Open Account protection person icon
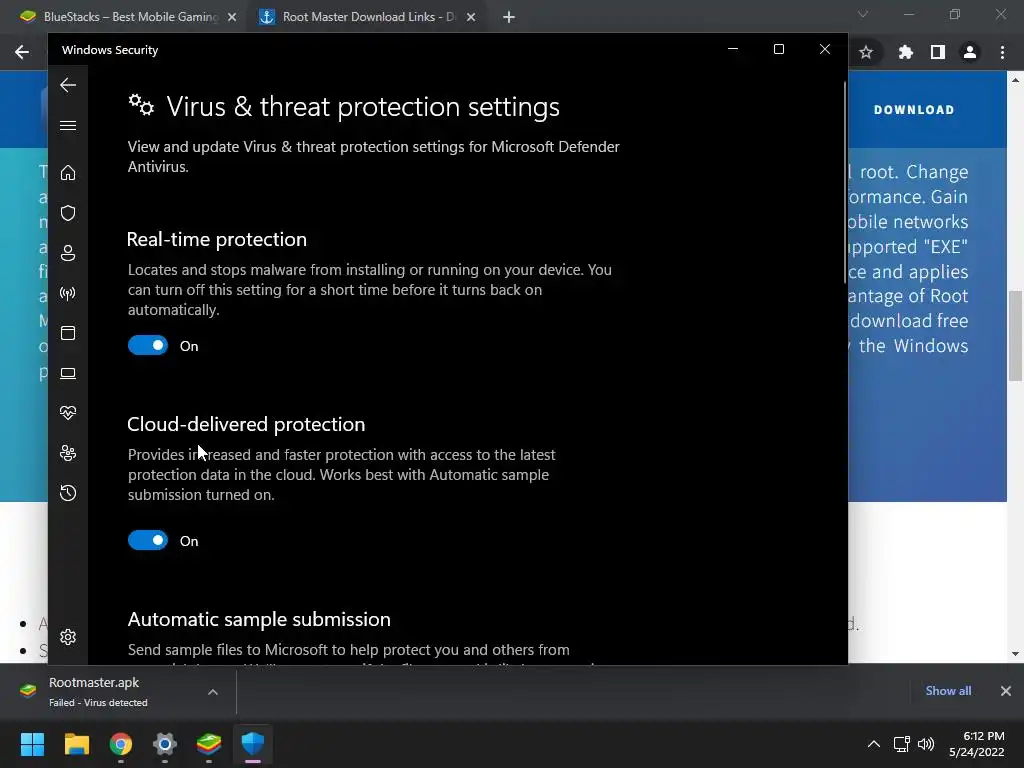 point(68,253)
